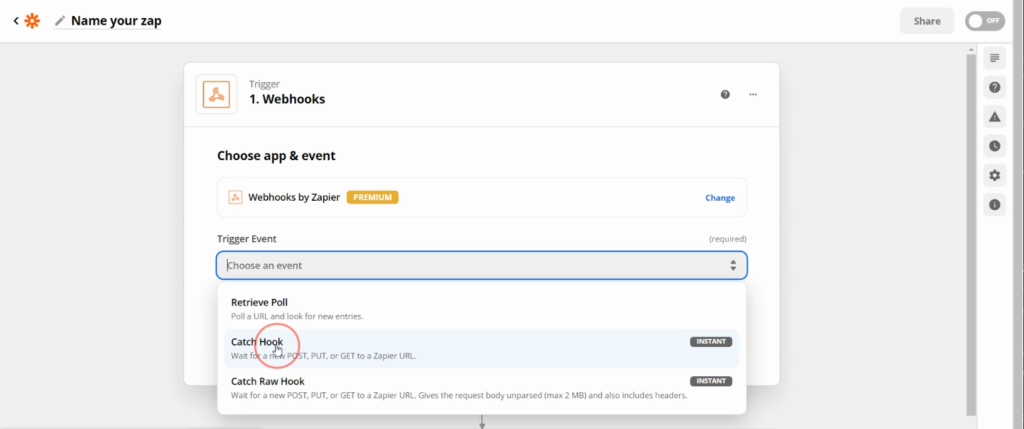The width and height of the screenshot is (1024, 429).
Task: Open the trigger step three-dots menu
Action: pos(753,95)
